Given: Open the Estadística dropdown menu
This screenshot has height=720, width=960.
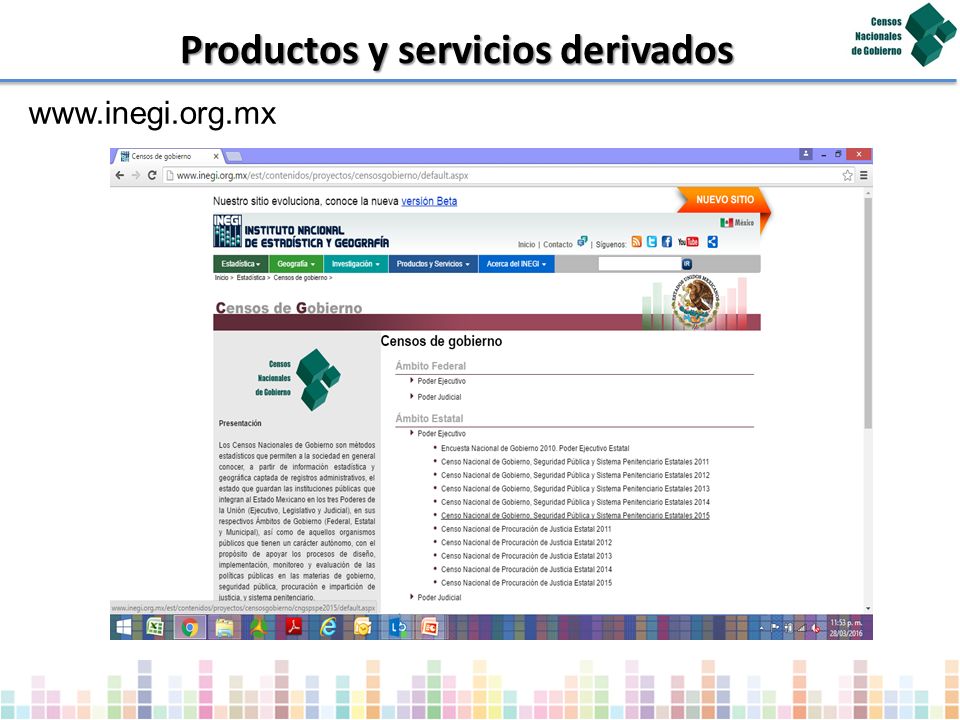Looking at the screenshot, I should click(x=241, y=264).
